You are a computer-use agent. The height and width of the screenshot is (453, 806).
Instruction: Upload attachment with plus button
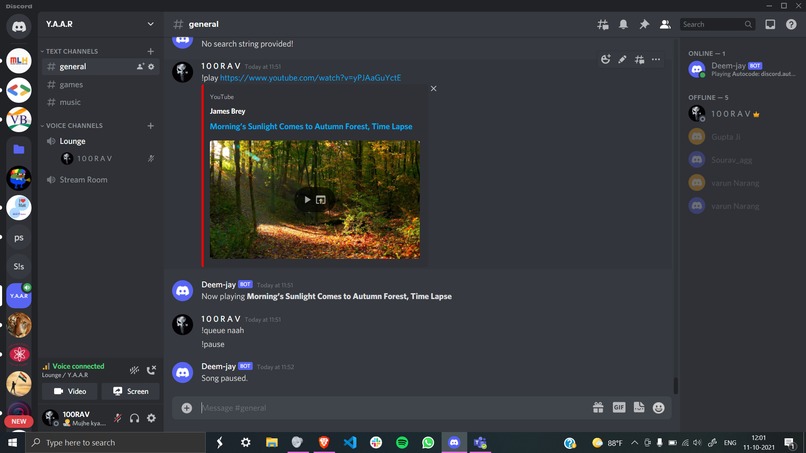[x=187, y=408]
